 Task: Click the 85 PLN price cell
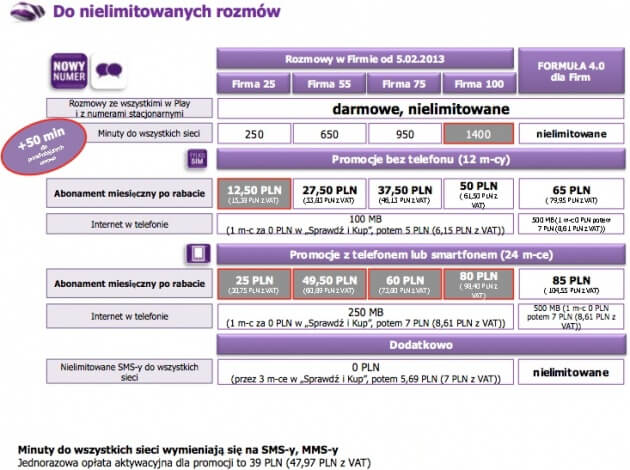coord(571,284)
